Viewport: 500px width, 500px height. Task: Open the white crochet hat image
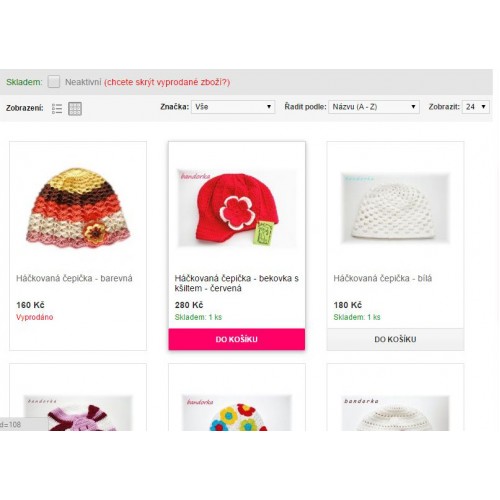(x=395, y=208)
